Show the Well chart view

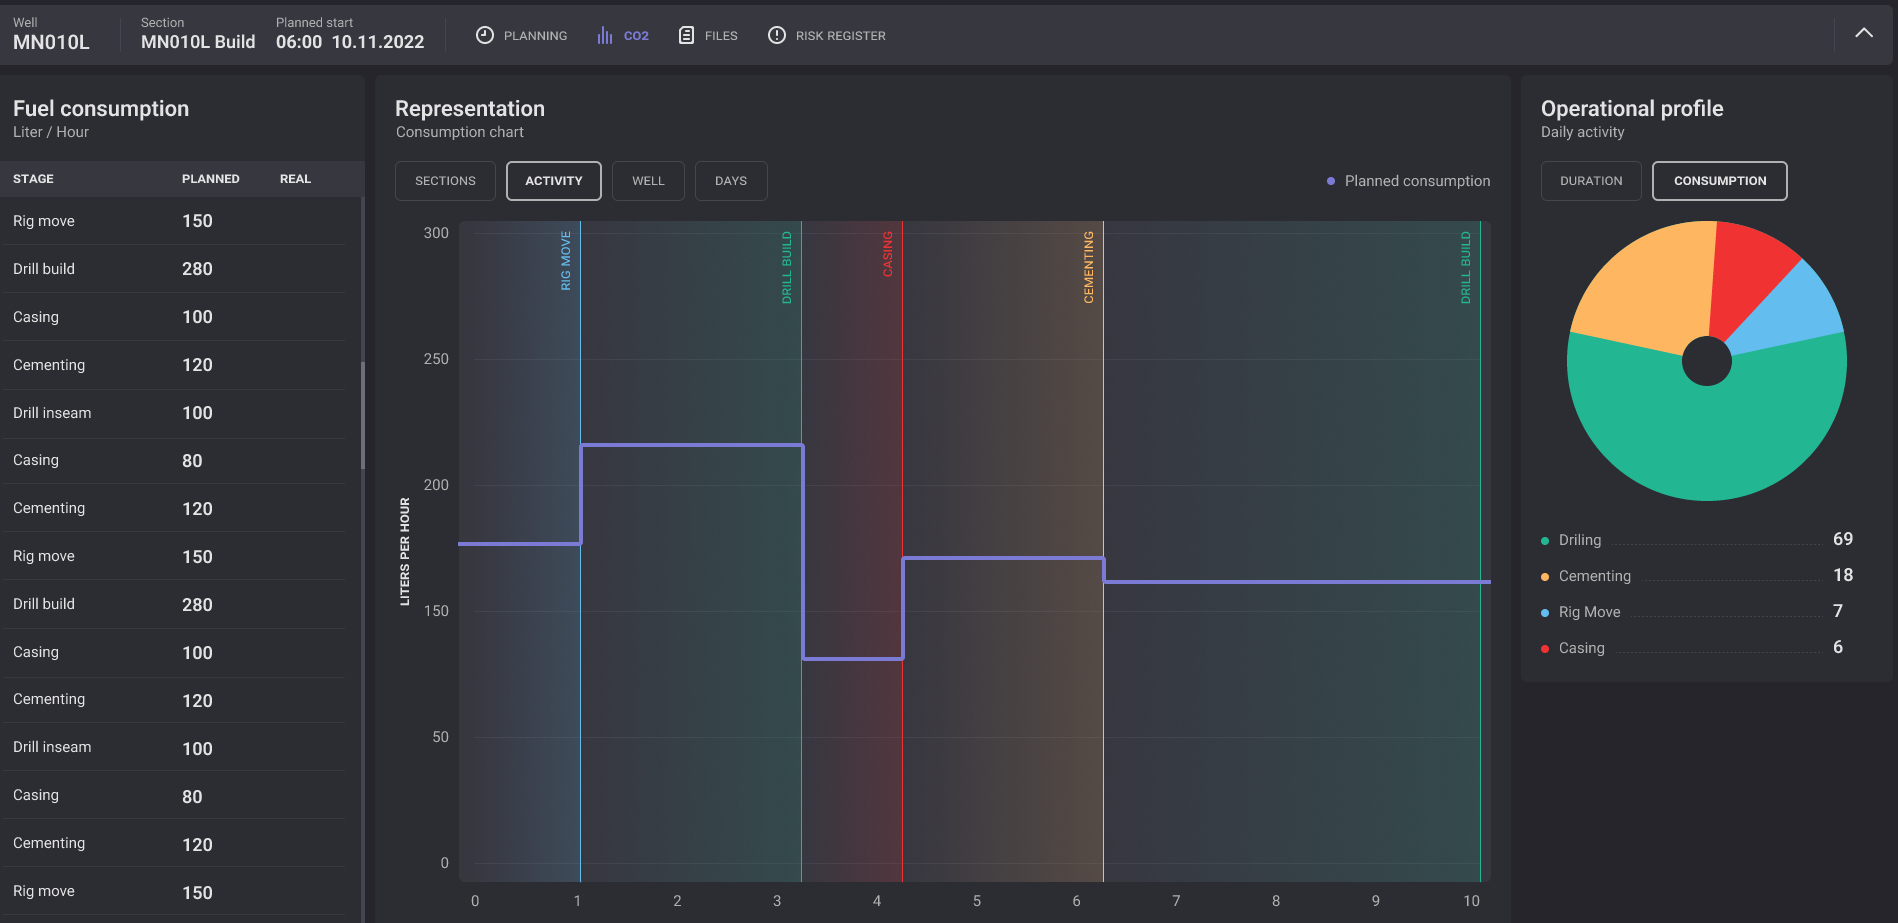(648, 181)
